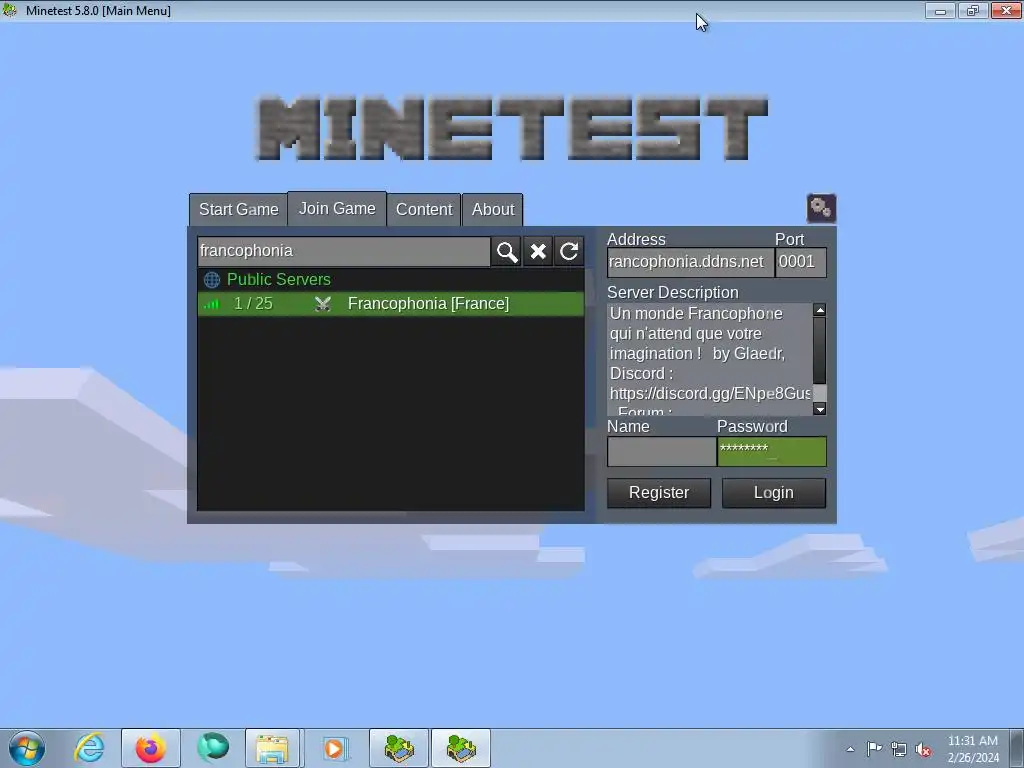Refresh the public server list
The image size is (1024, 768).
click(x=569, y=251)
